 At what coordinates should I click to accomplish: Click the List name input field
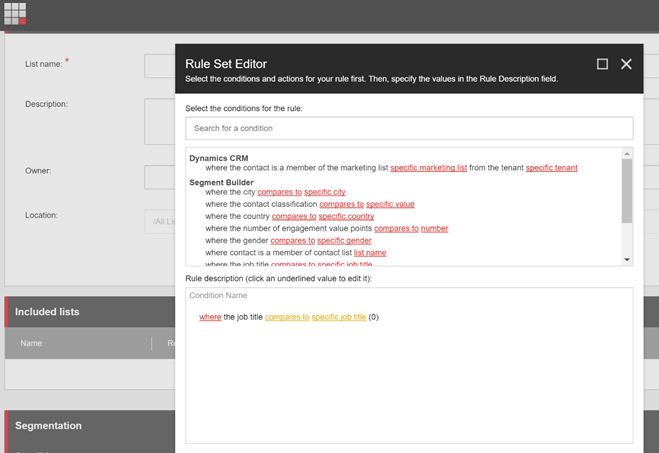tap(160, 66)
